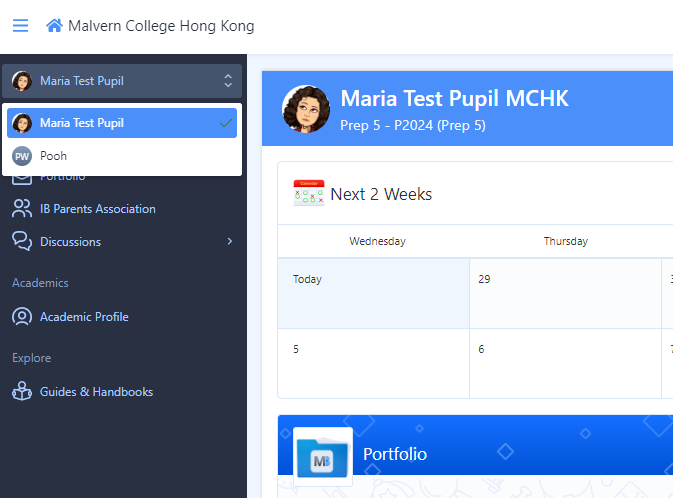673x498 pixels.
Task: Select the calendar cell for the 6th
Action: 565,364
